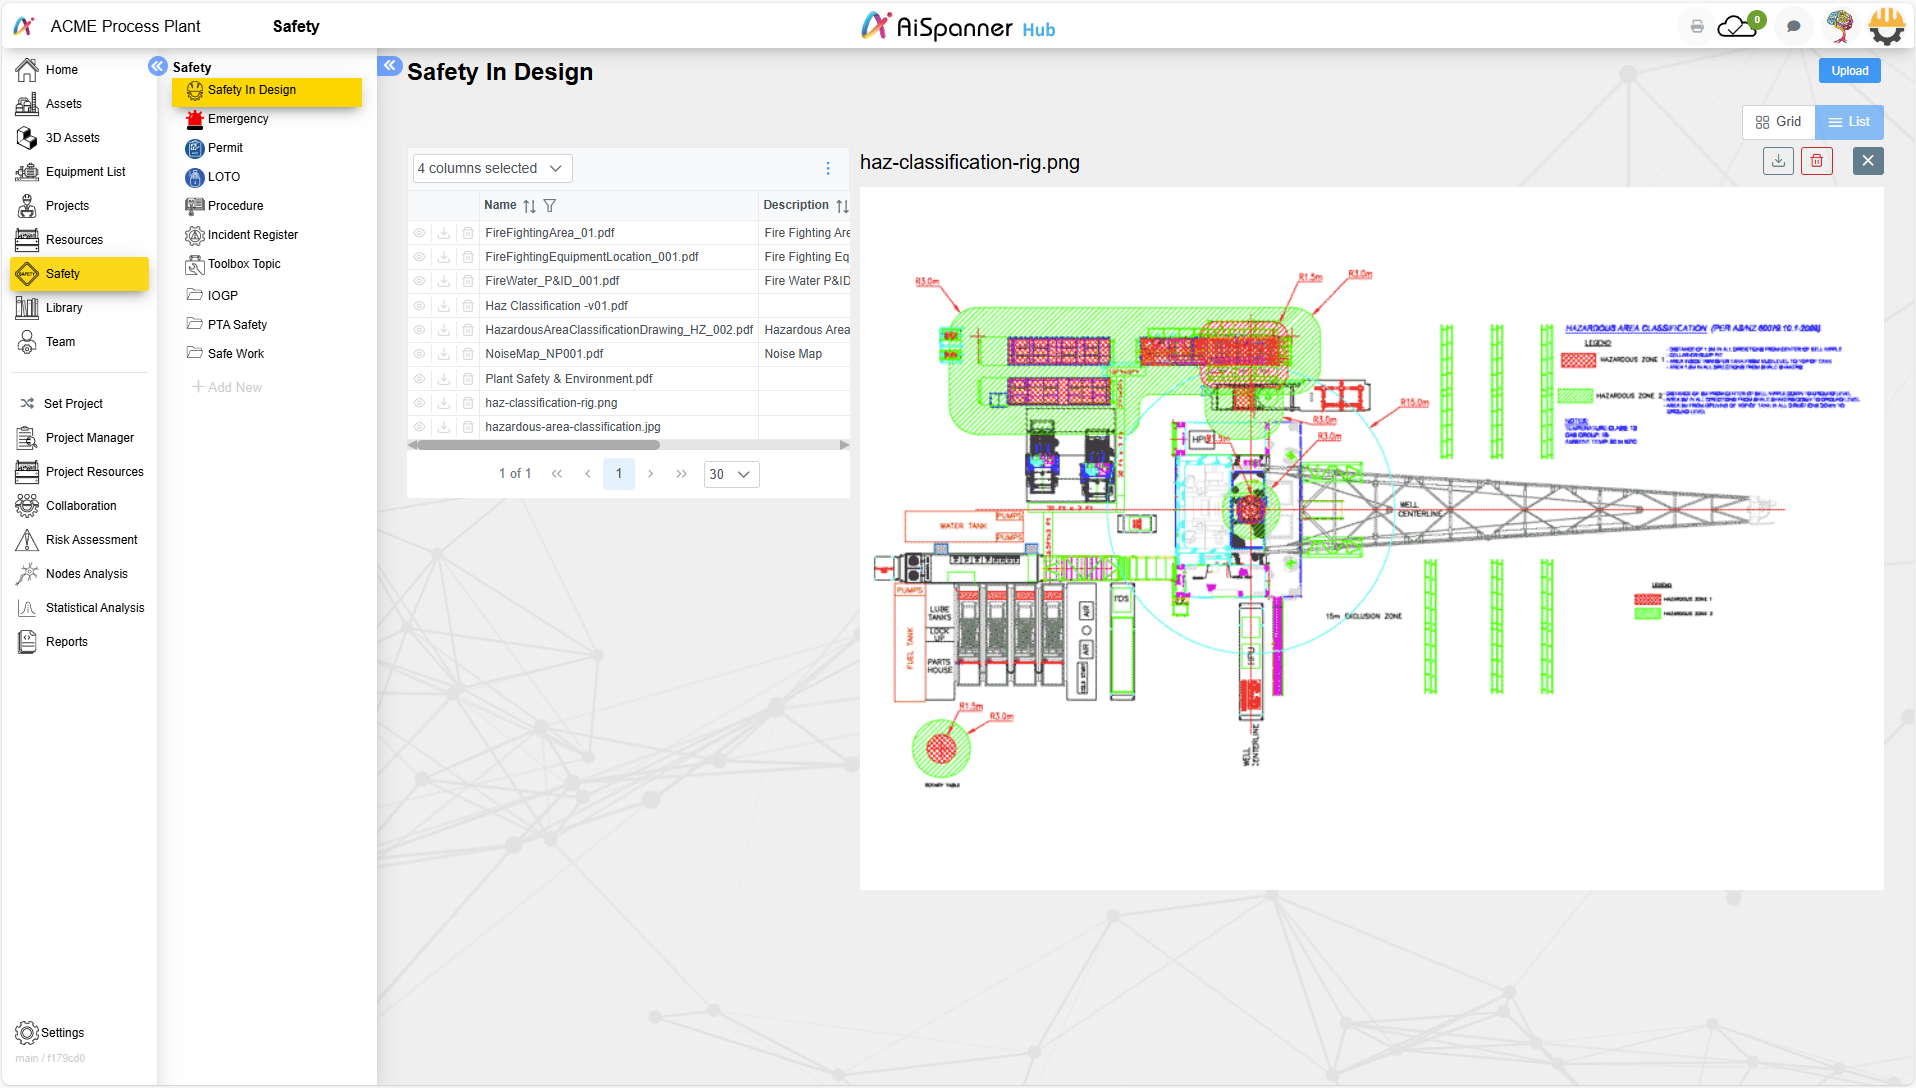Delete the previewed image with red trash icon
Screen dimensions: 1916x1088
pos(1816,161)
